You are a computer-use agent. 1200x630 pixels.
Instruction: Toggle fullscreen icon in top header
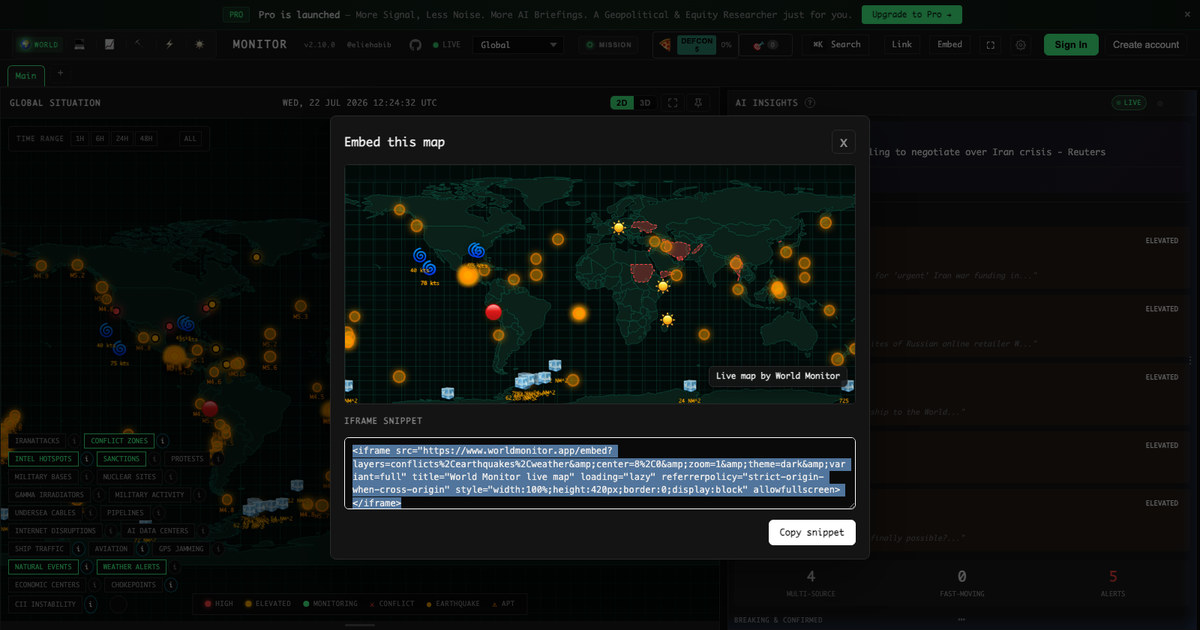coord(990,44)
